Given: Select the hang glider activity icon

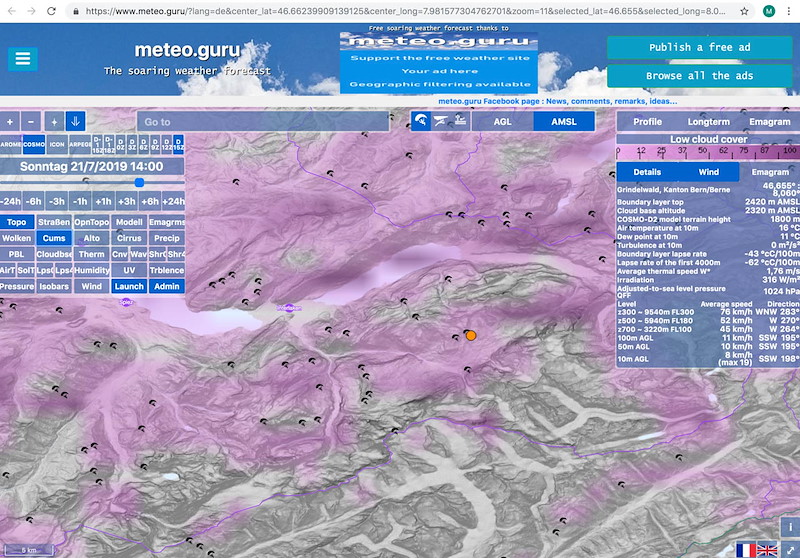Looking at the screenshot, I should pos(440,121).
